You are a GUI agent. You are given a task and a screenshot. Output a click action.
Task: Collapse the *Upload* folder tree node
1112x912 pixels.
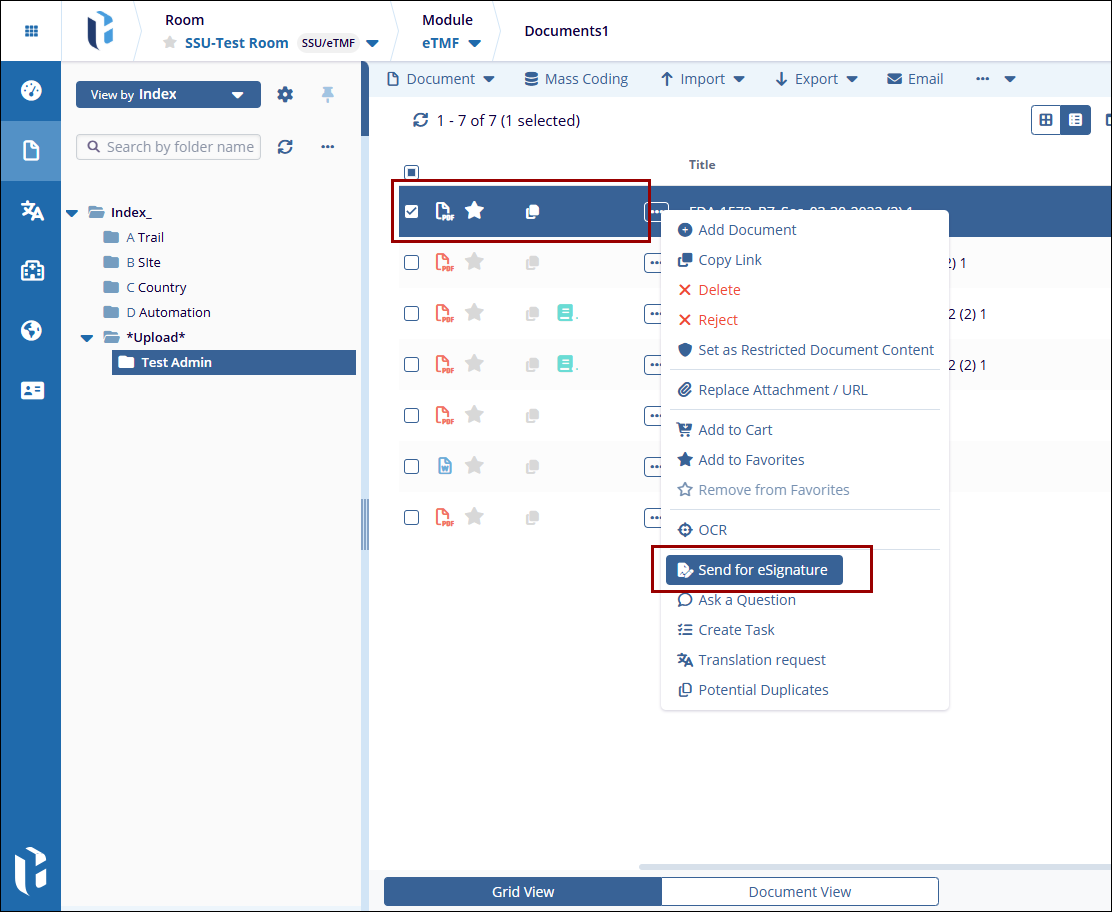pyautogui.click(x=87, y=337)
